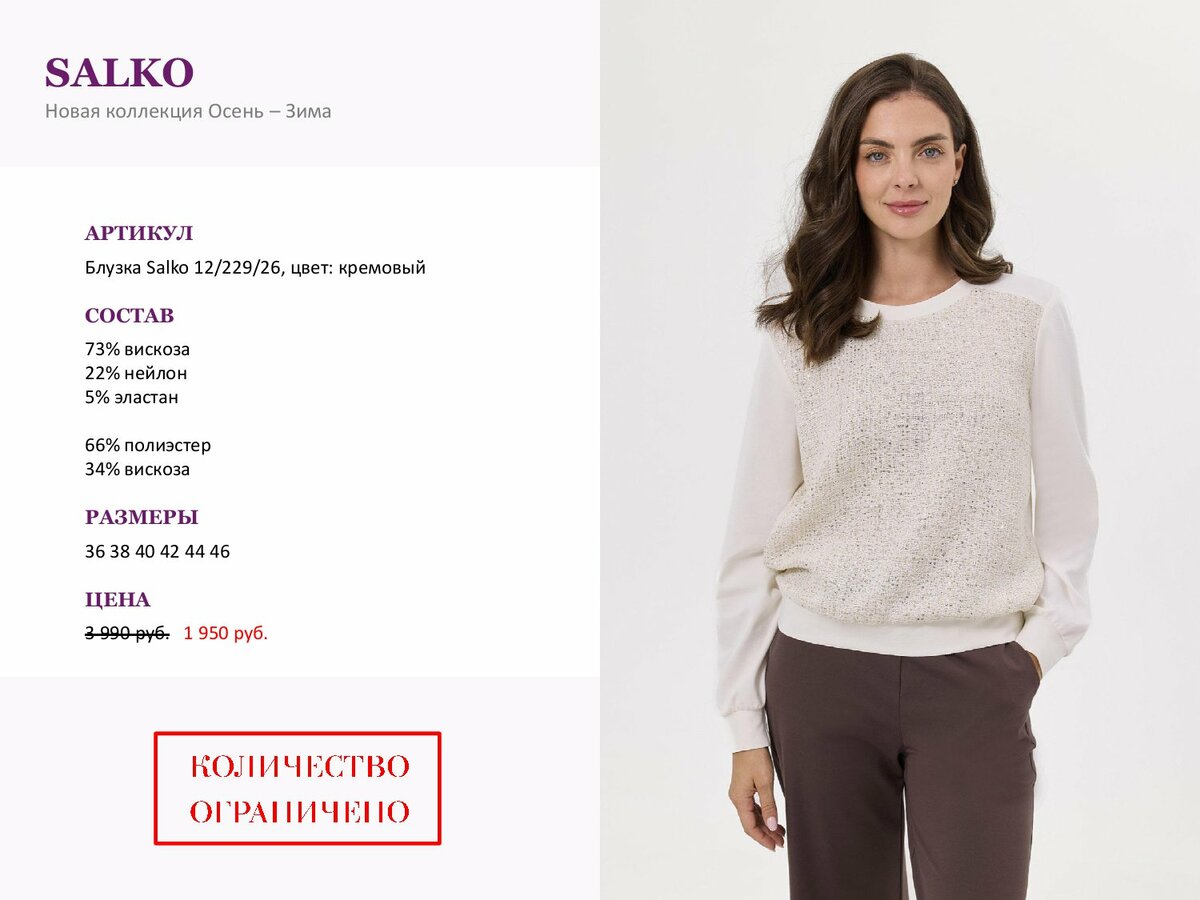Select the 66% полиэстер line

[148, 446]
